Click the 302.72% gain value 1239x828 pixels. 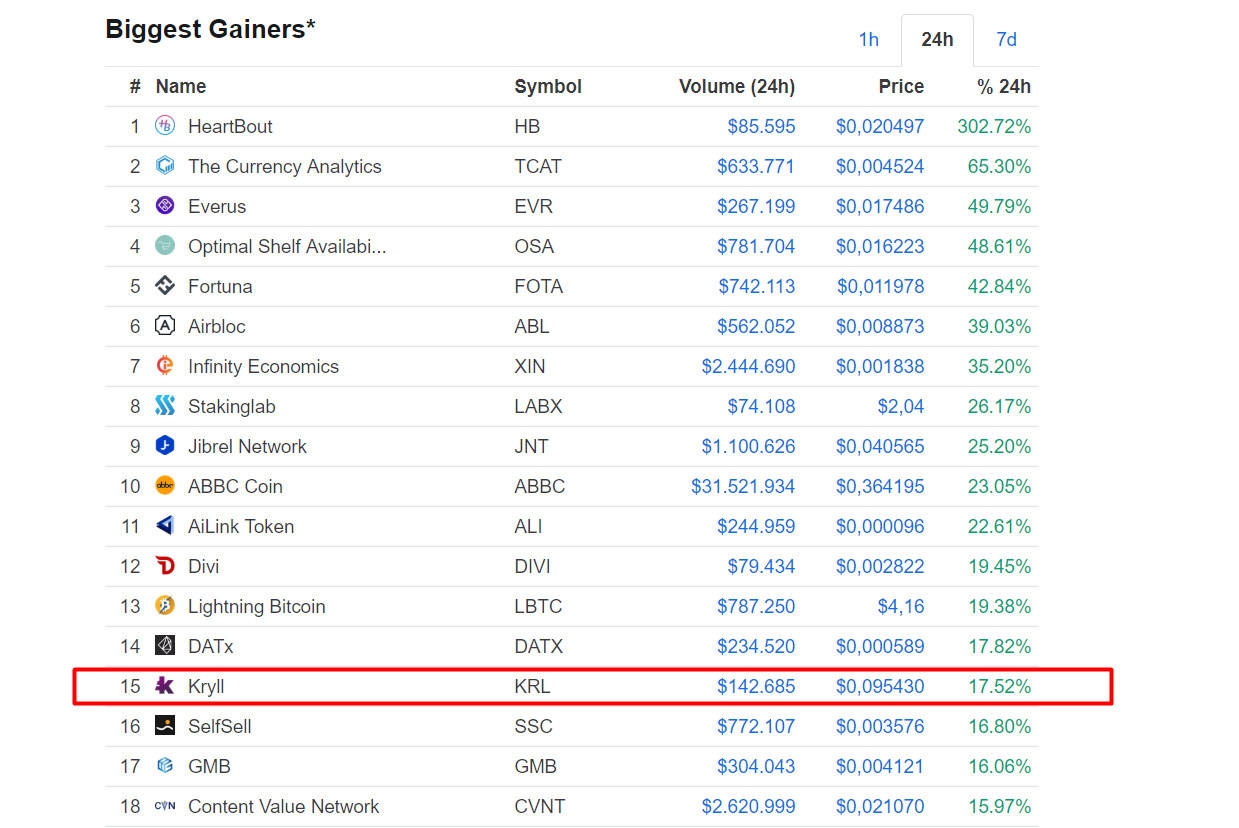point(994,127)
